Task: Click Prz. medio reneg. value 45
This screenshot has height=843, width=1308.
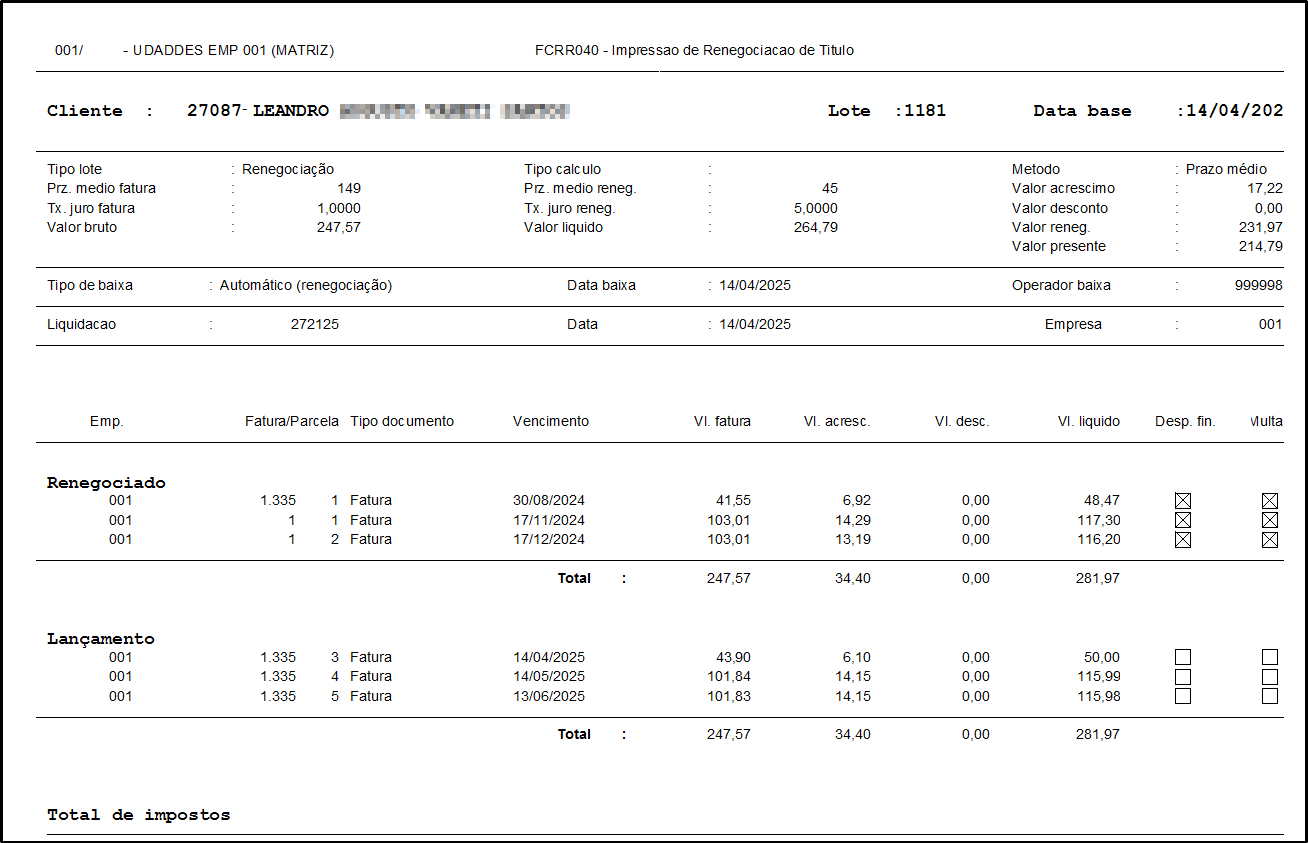Action: click(x=830, y=188)
